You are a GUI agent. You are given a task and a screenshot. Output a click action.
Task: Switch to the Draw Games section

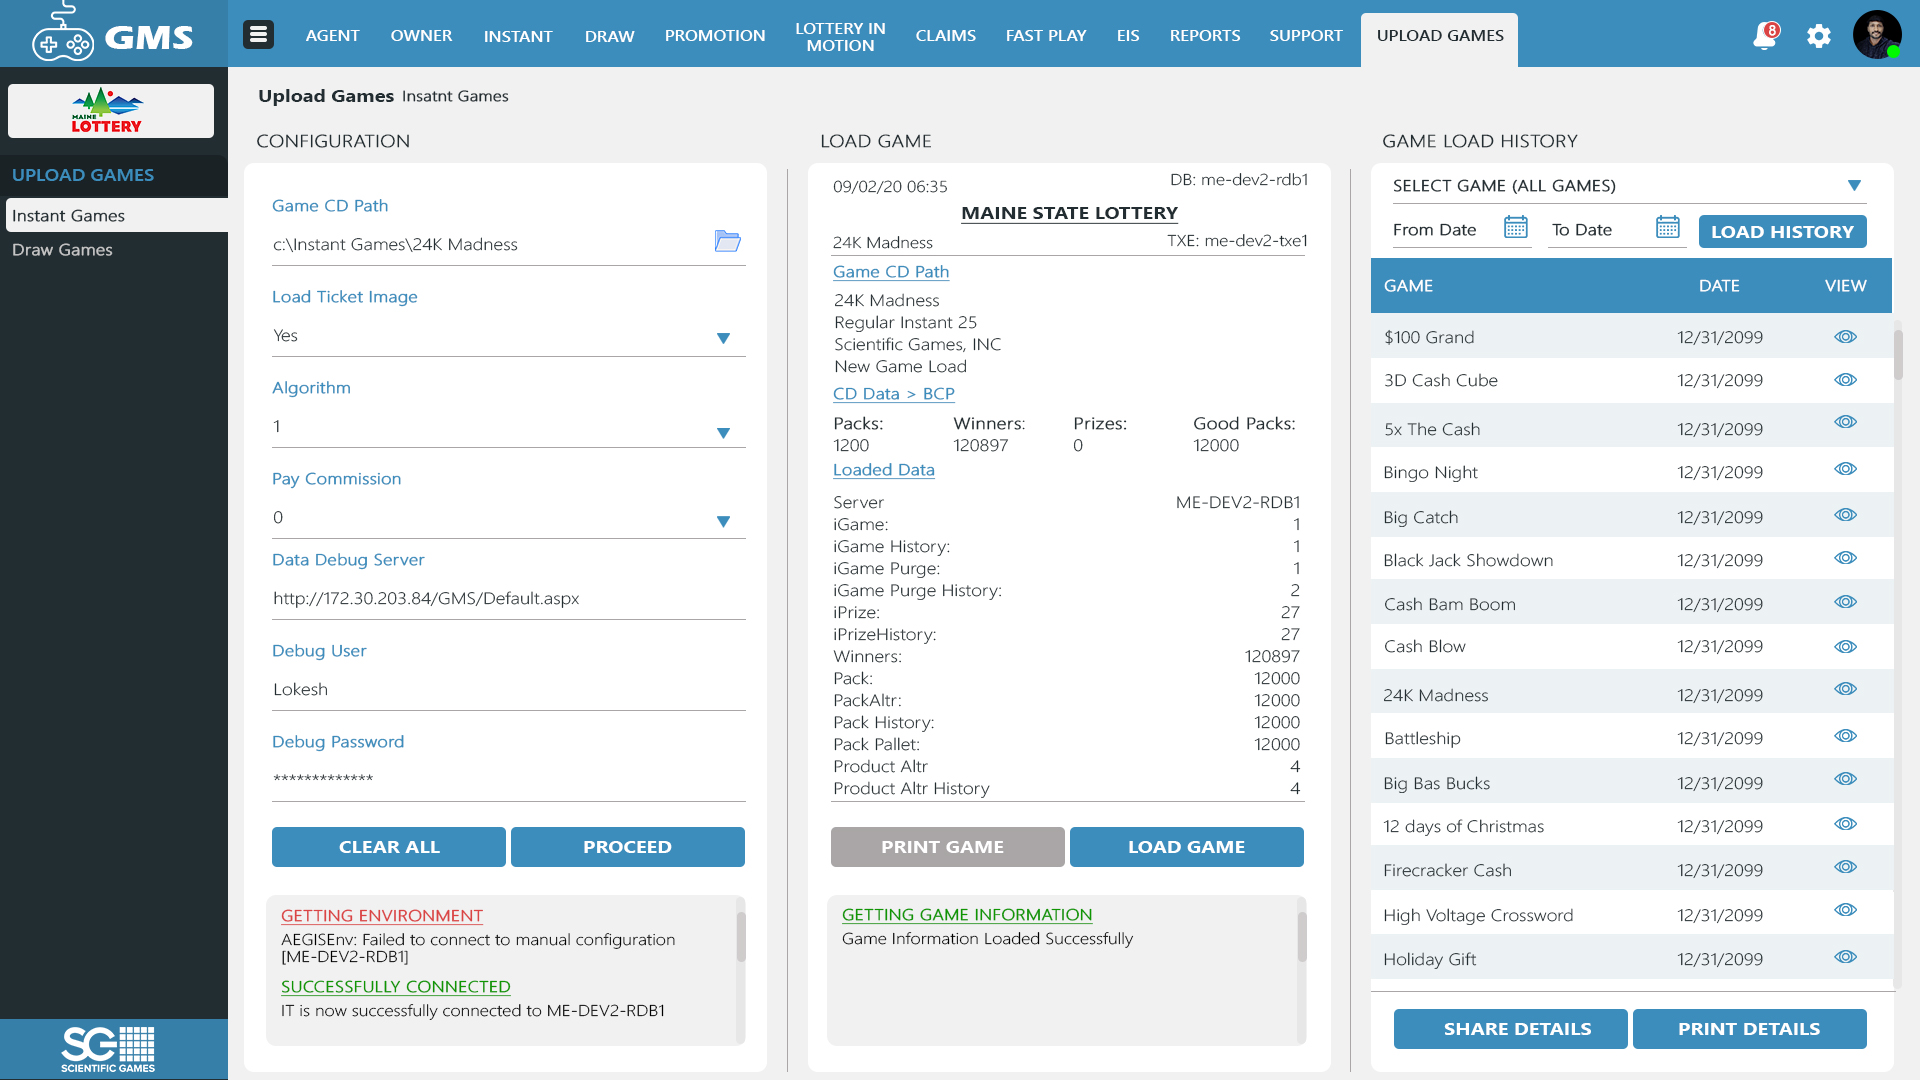62,249
